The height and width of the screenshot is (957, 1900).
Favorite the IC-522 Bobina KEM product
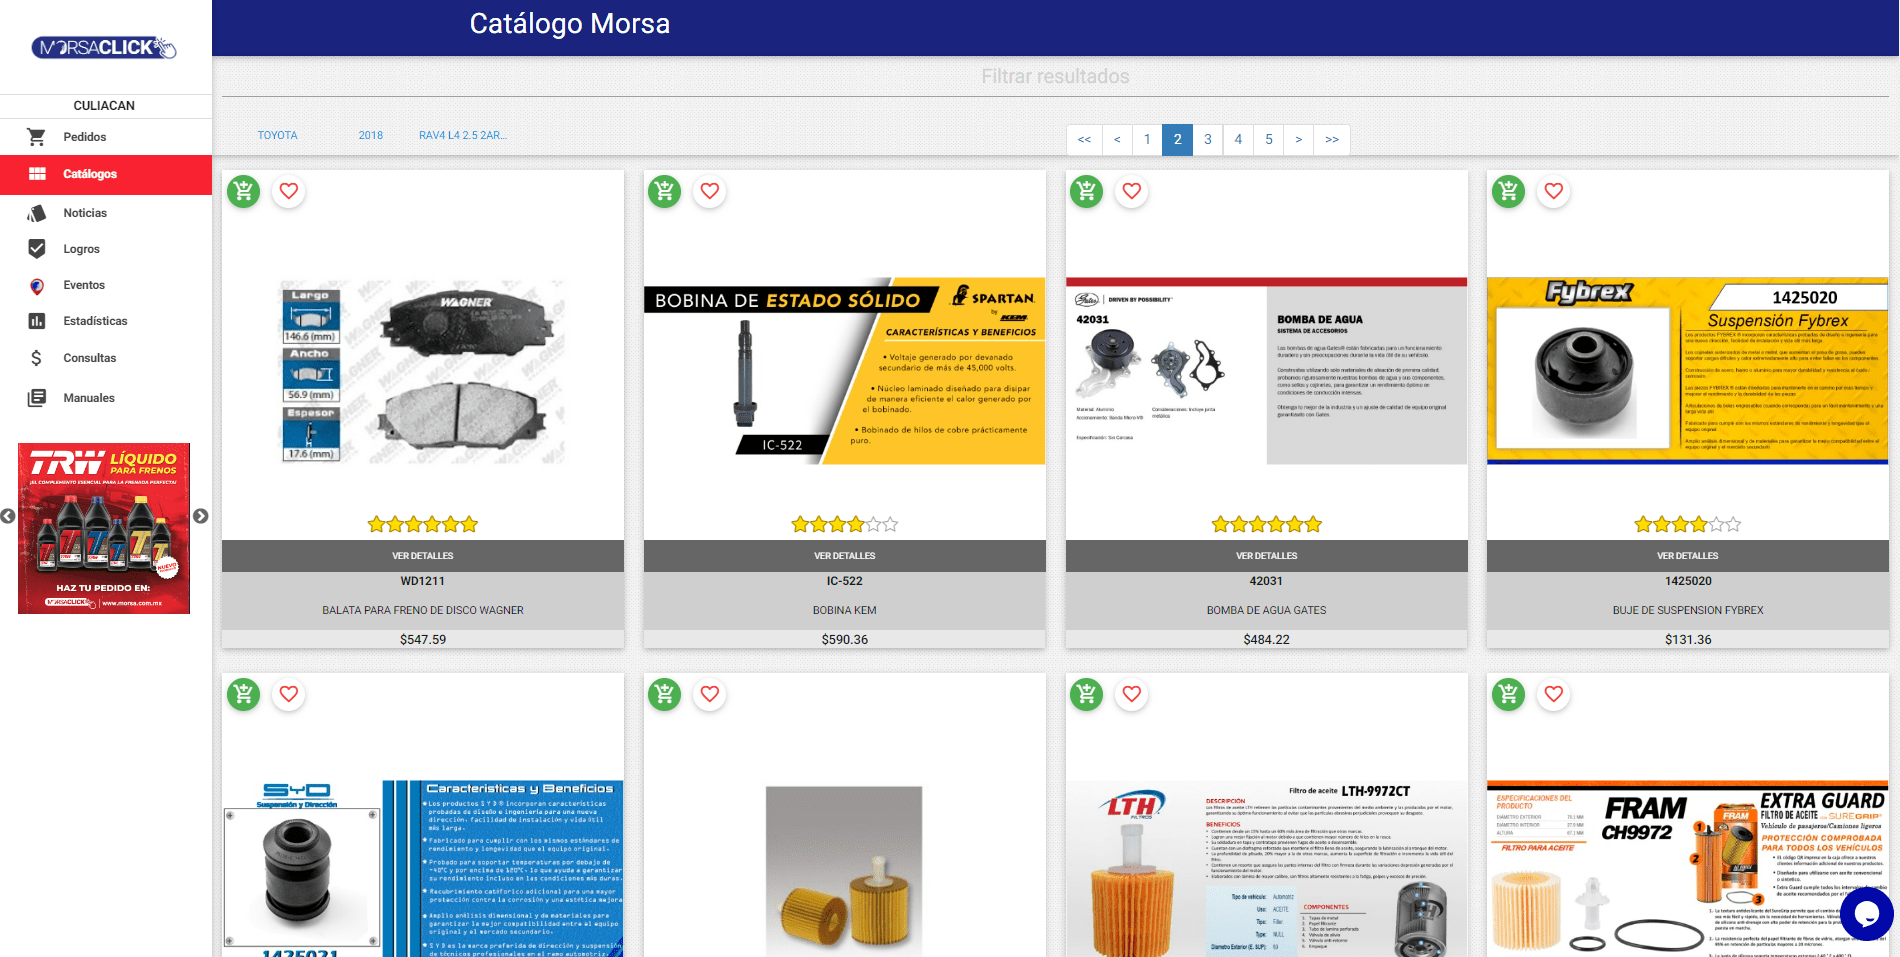point(711,191)
